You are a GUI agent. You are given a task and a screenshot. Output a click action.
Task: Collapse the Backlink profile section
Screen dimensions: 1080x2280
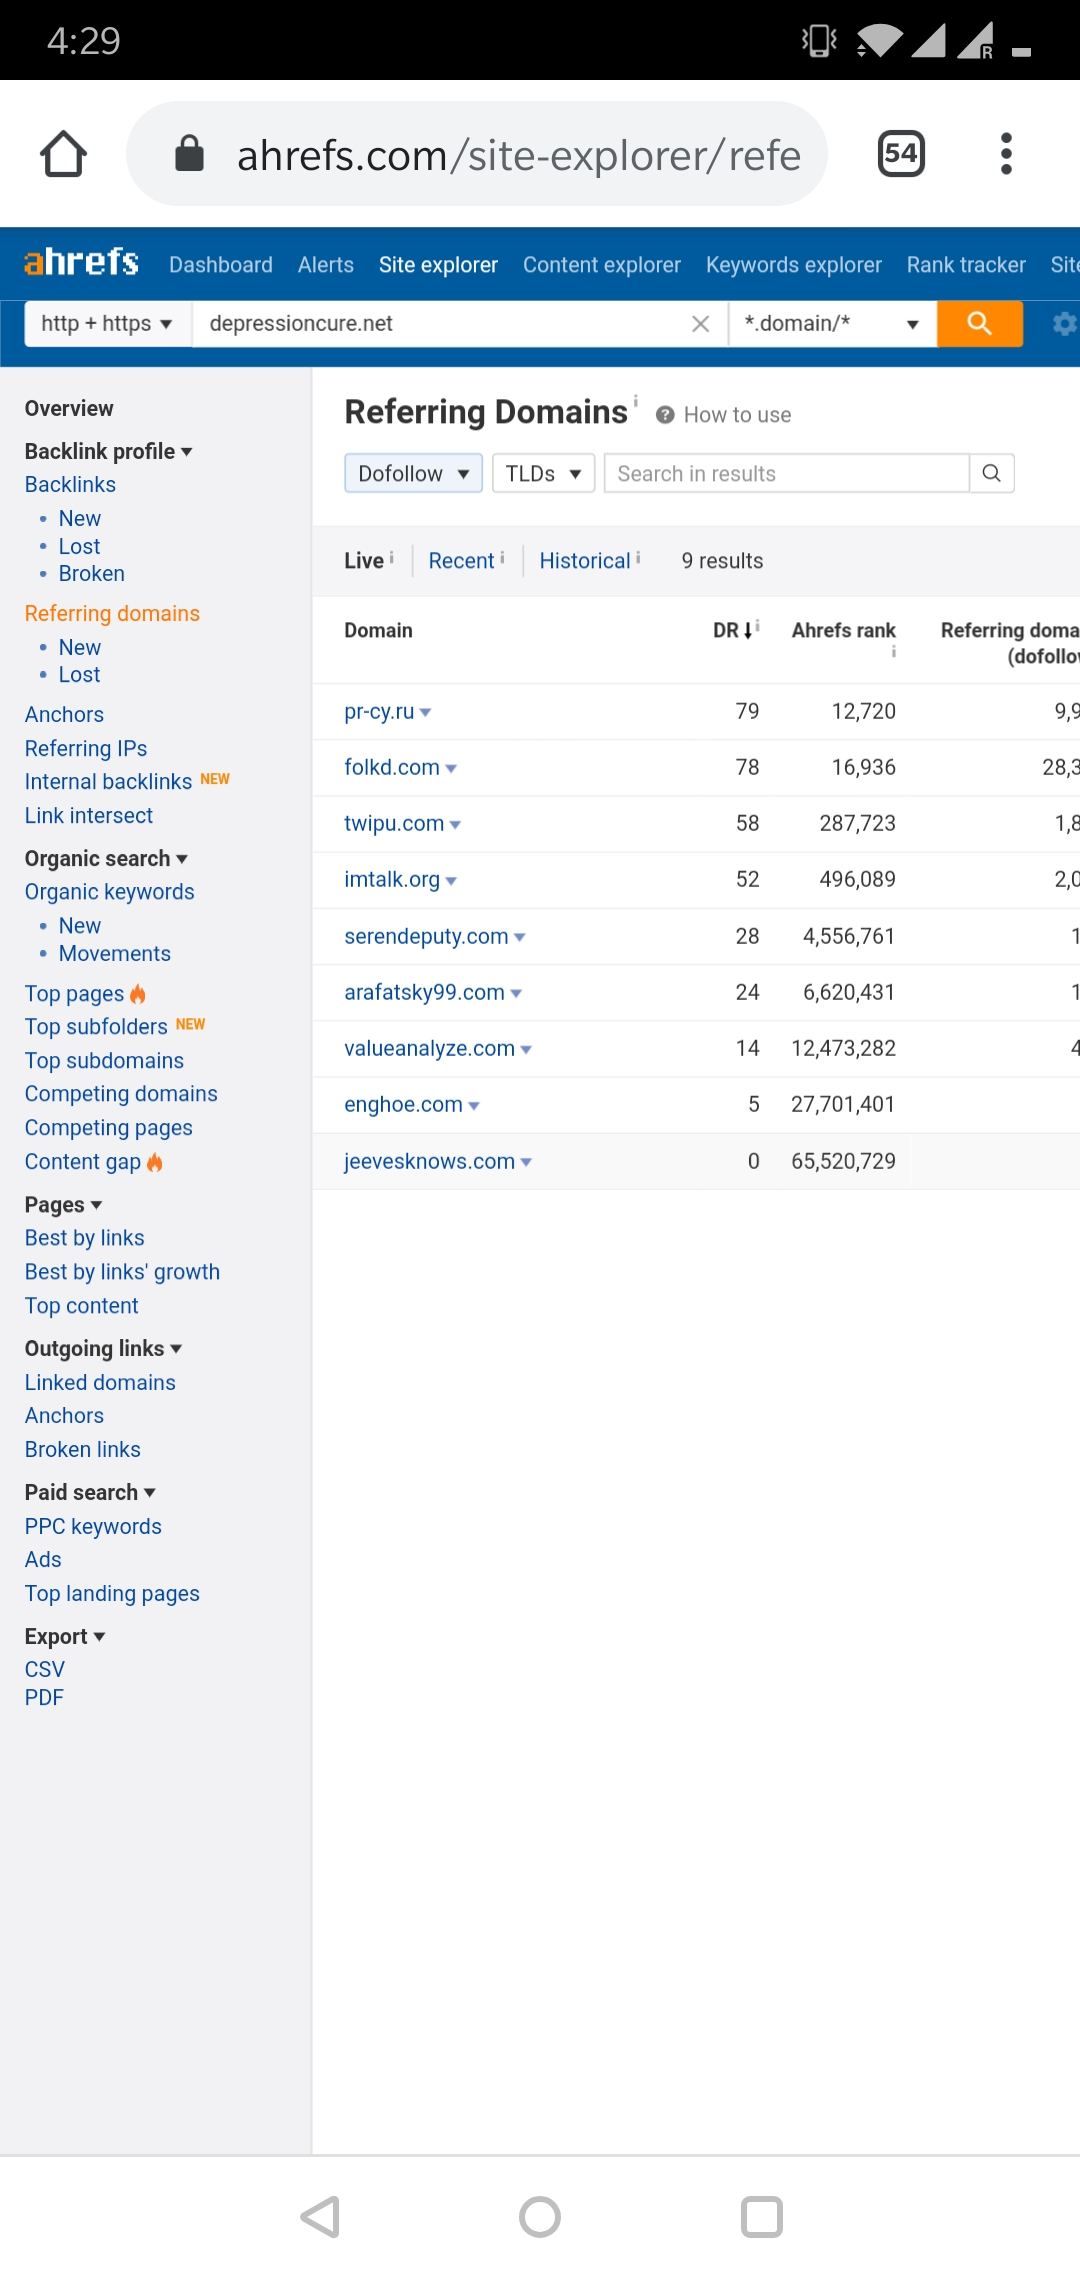point(108,452)
